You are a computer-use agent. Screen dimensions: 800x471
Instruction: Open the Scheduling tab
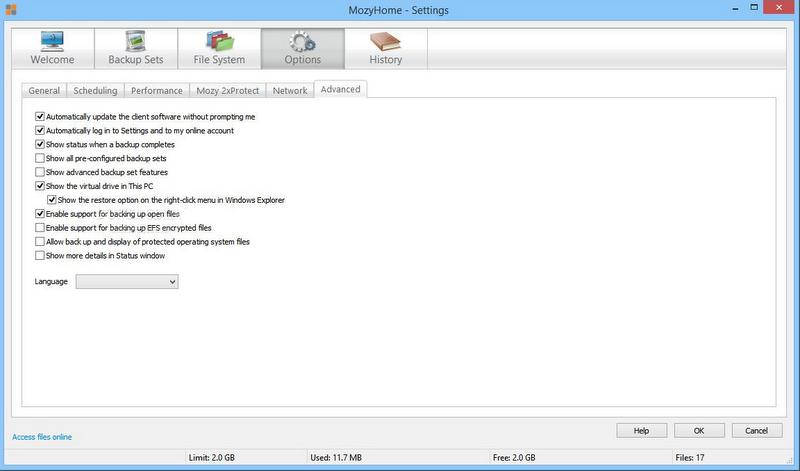click(95, 90)
